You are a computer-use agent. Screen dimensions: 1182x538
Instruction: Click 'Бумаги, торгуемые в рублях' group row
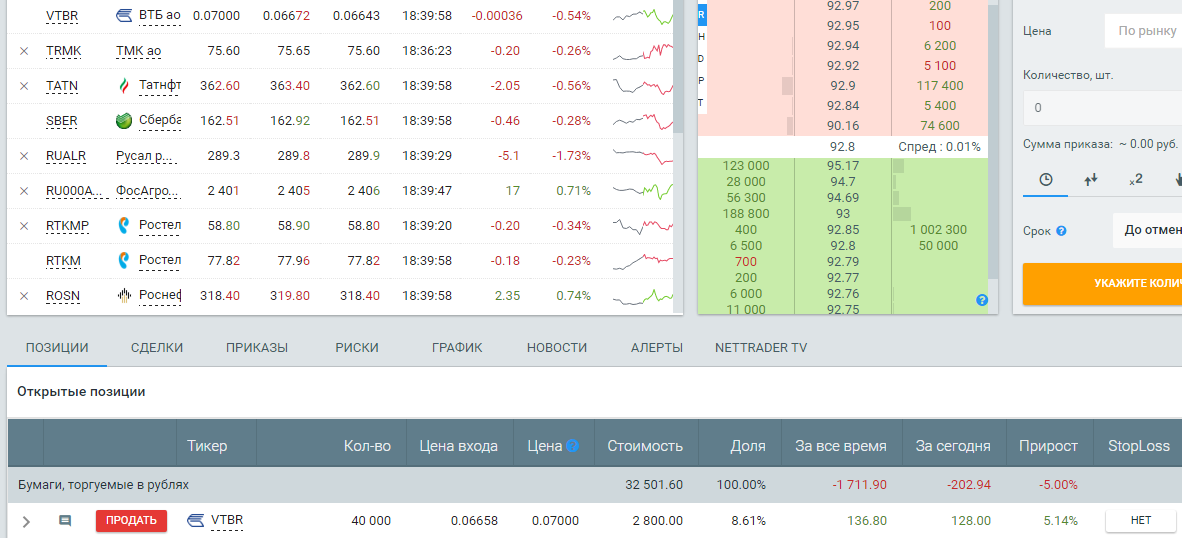pyautogui.click(x=595, y=485)
